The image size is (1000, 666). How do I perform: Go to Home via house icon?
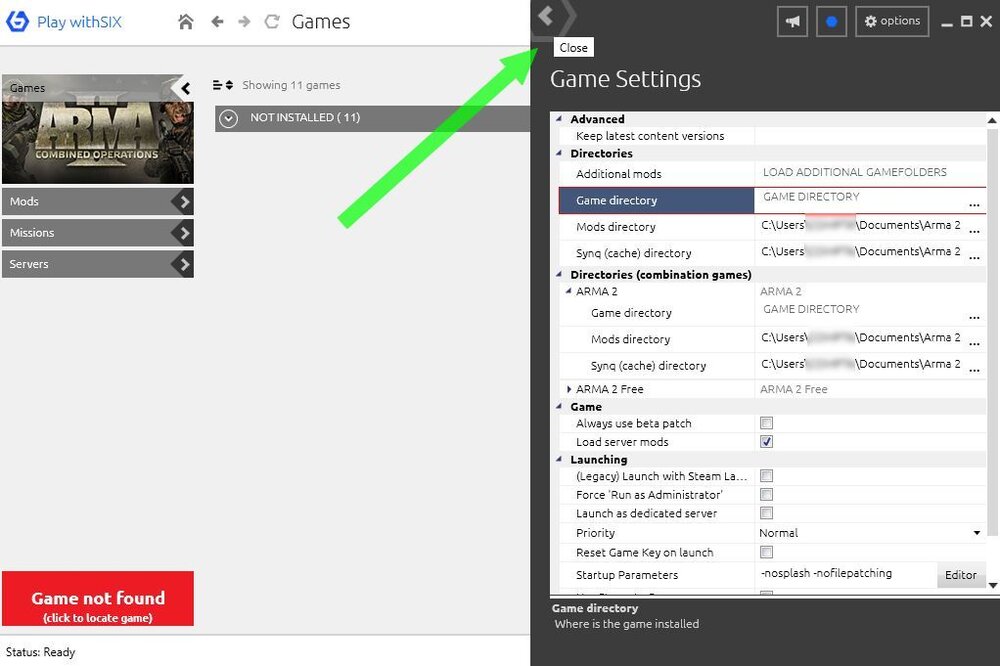(x=186, y=22)
